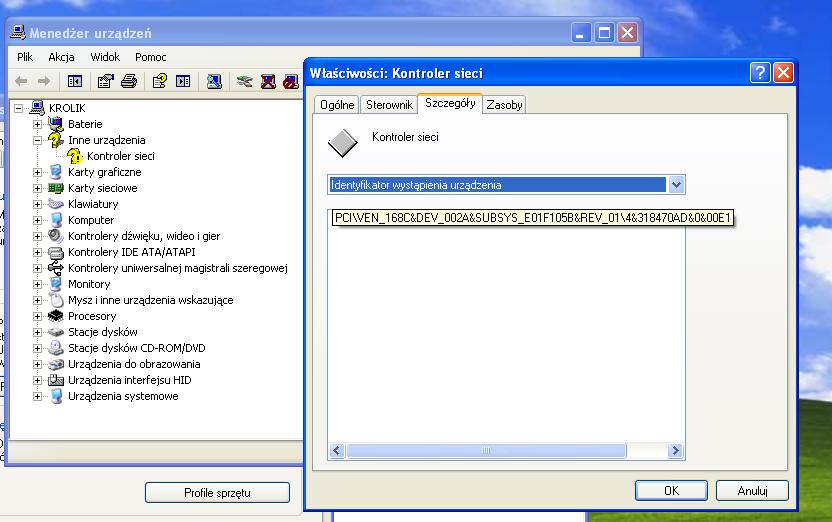Toggle the console tree pane toolbar icon
The height and width of the screenshot is (522, 832).
(x=75, y=81)
